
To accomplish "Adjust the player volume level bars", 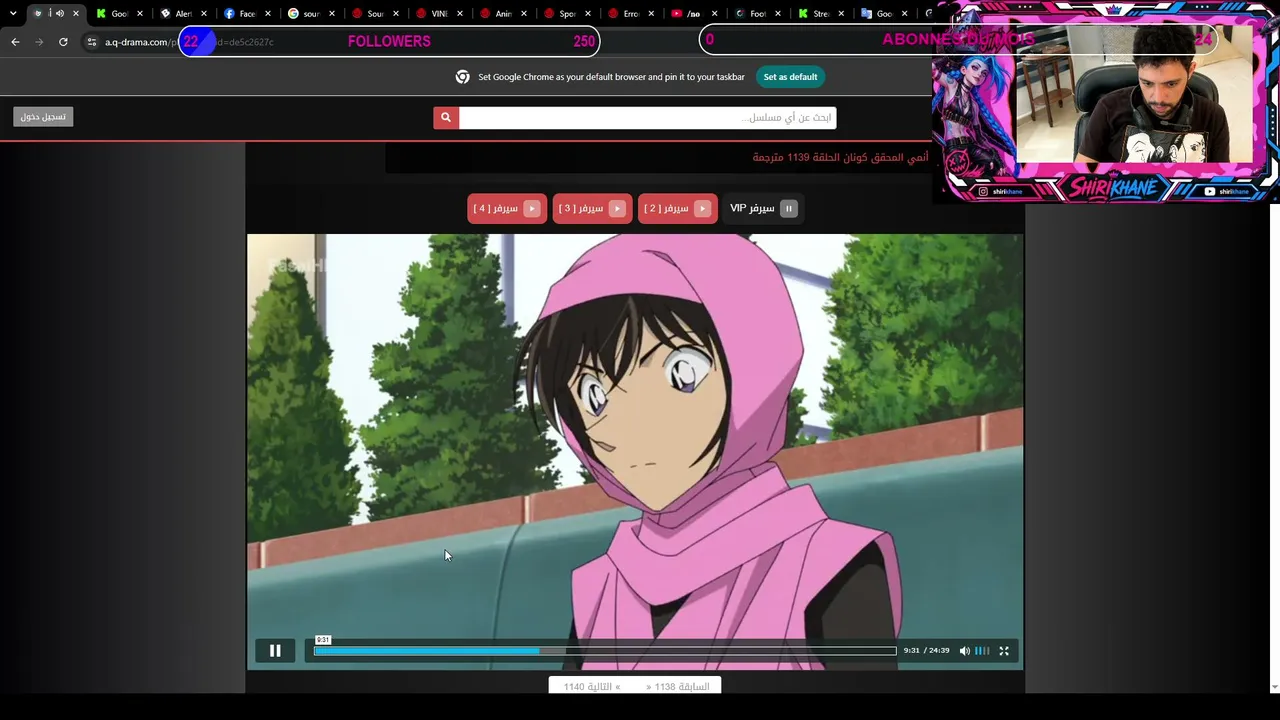I will (982, 651).
